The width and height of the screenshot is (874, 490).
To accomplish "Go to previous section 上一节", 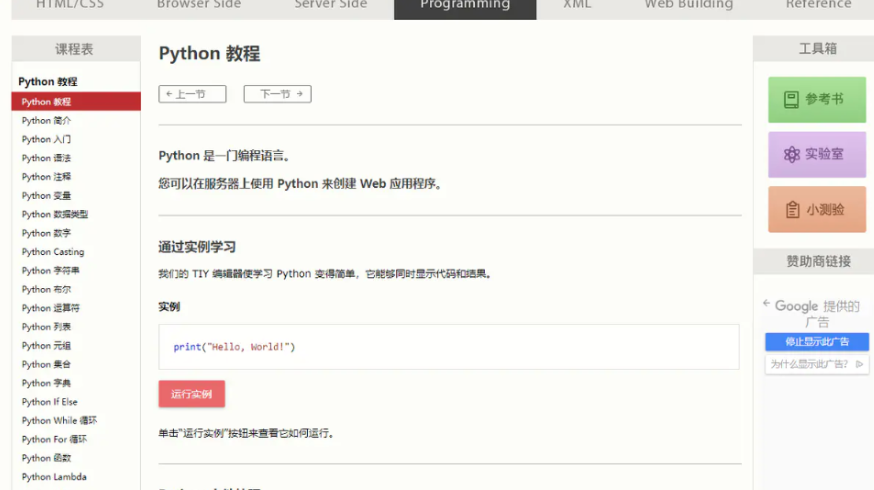I will [192, 94].
